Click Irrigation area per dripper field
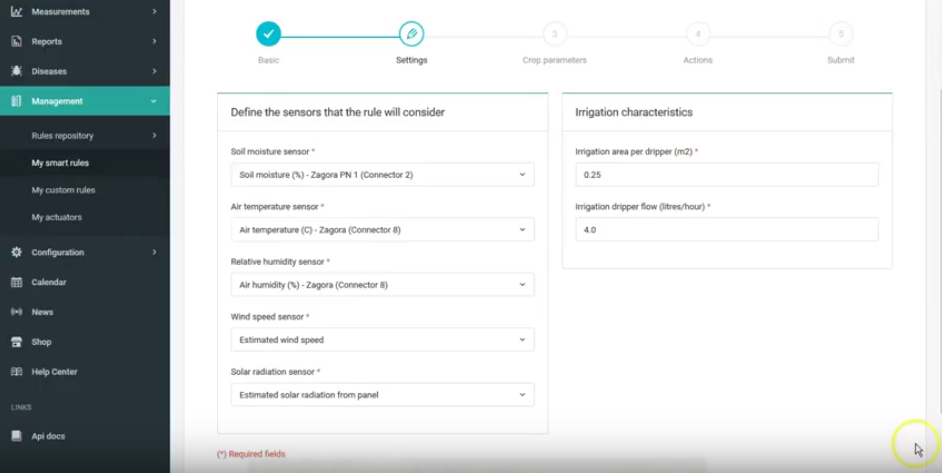 click(x=726, y=175)
